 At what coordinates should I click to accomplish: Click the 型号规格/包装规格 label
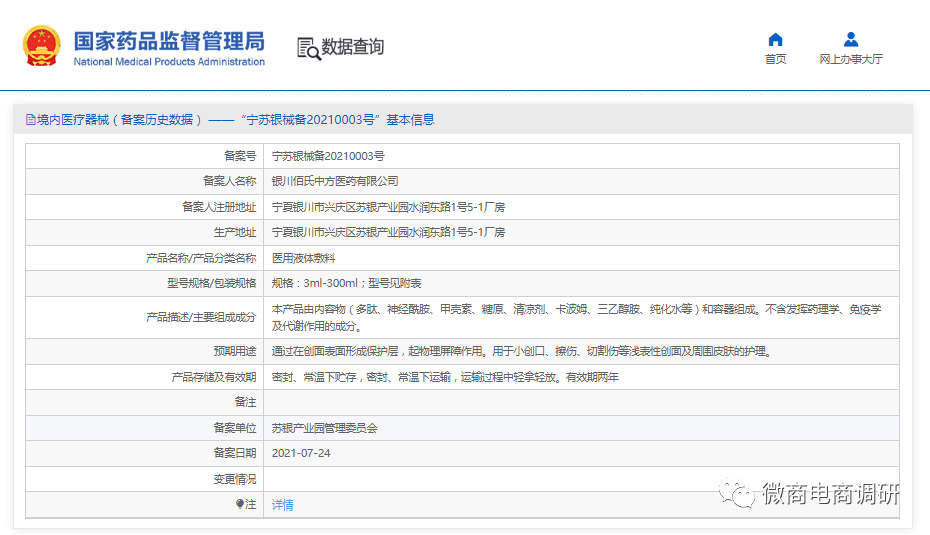212,284
